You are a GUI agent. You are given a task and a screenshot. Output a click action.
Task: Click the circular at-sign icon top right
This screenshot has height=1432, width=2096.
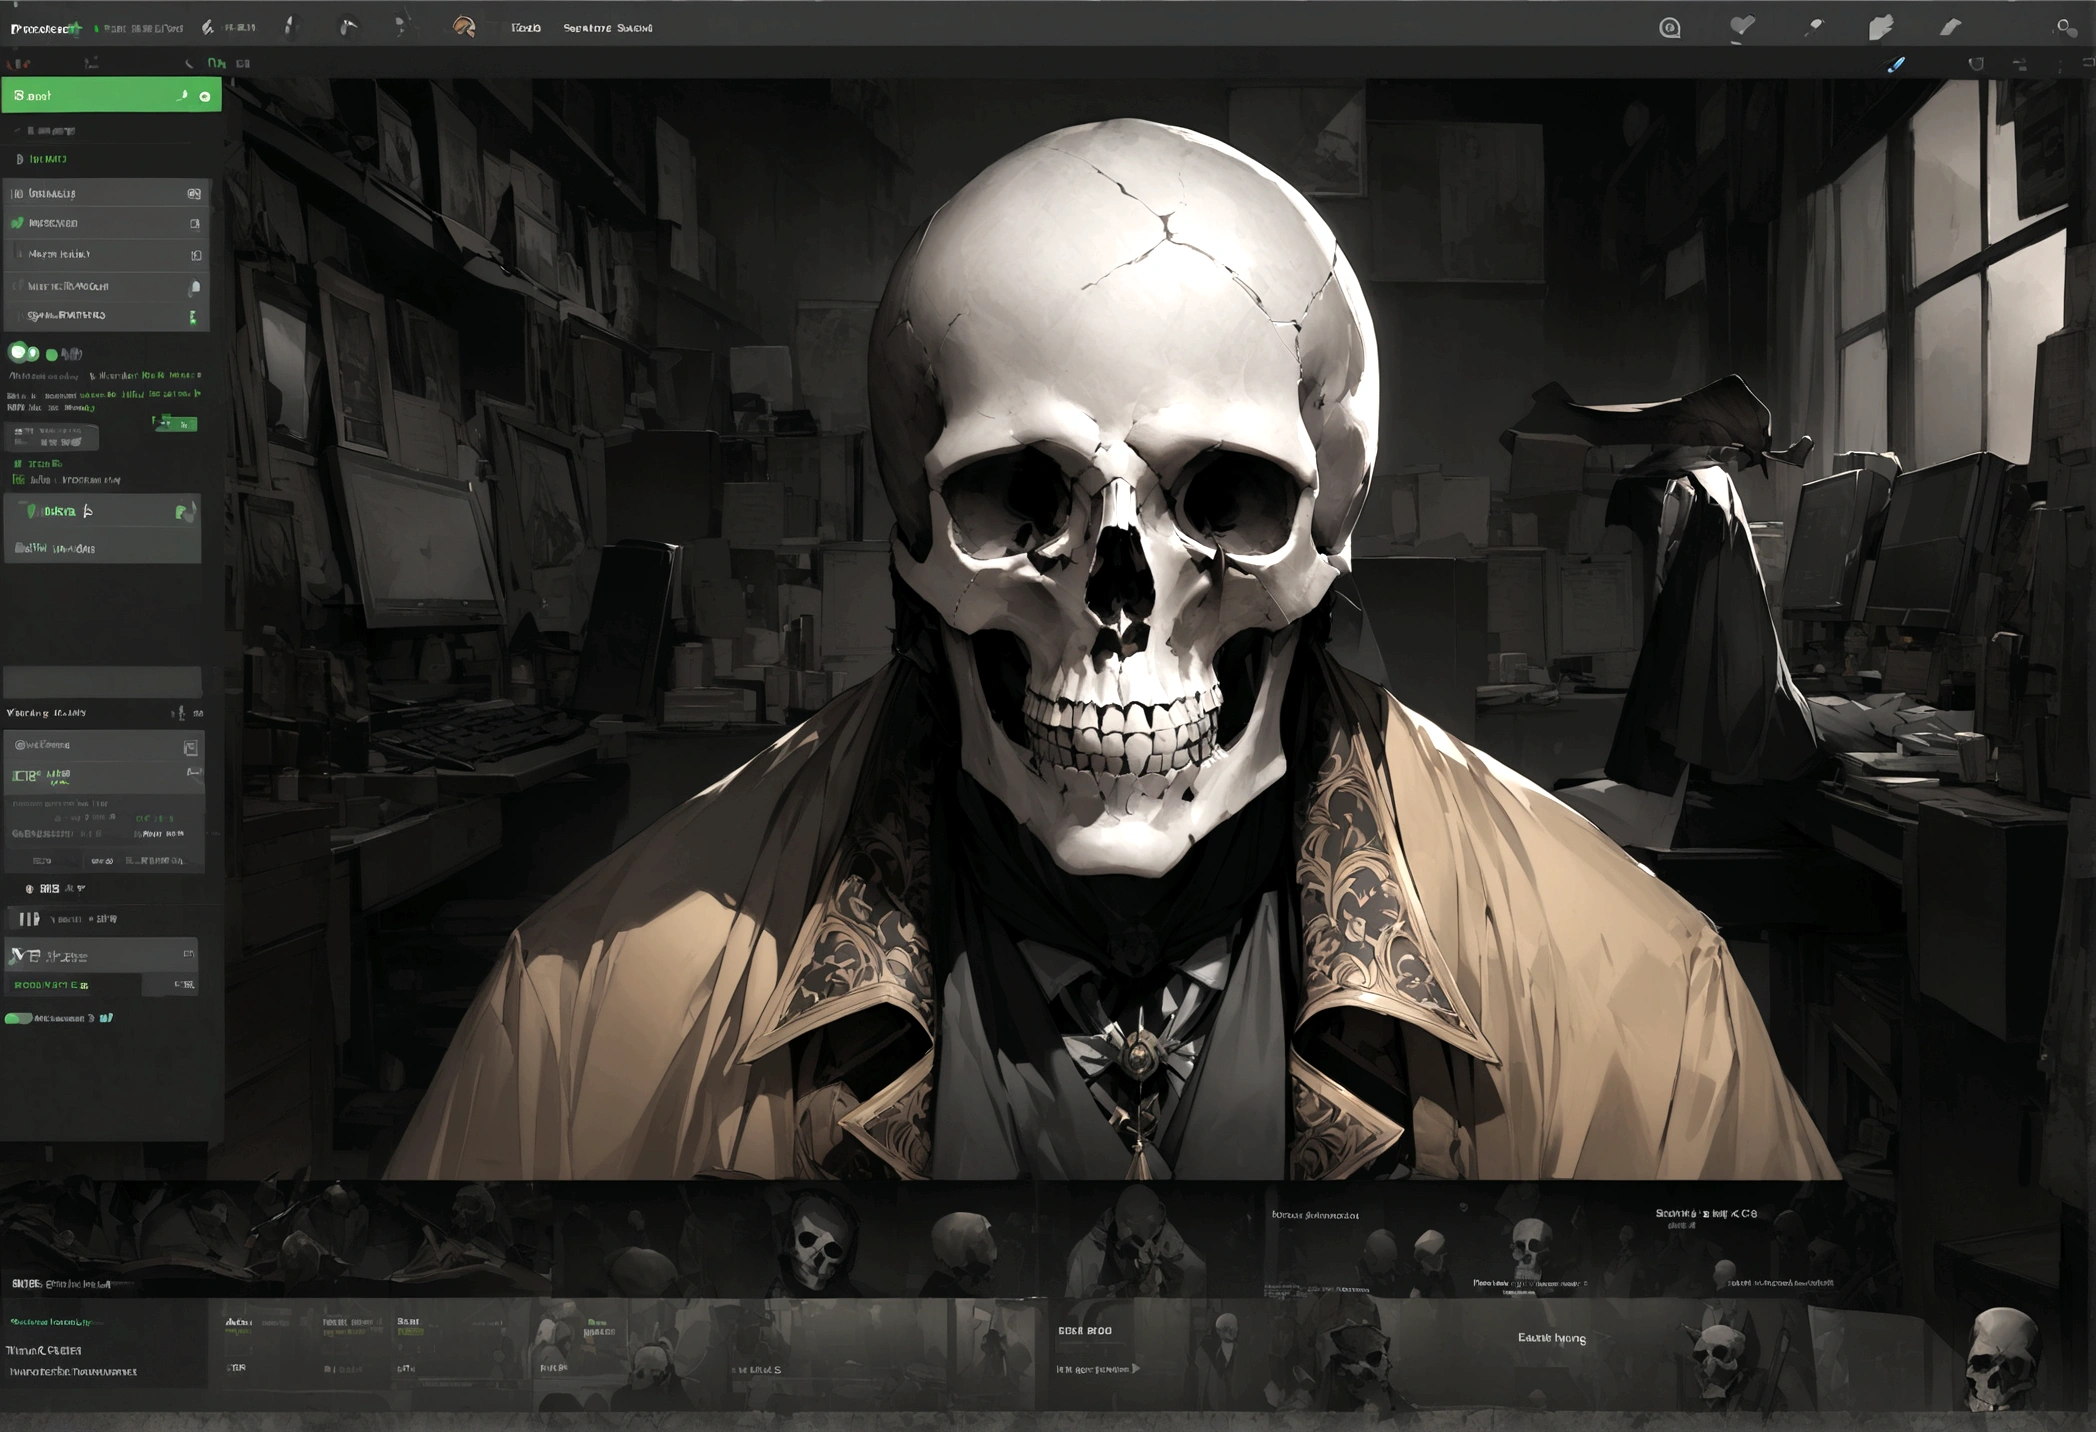coord(1670,28)
